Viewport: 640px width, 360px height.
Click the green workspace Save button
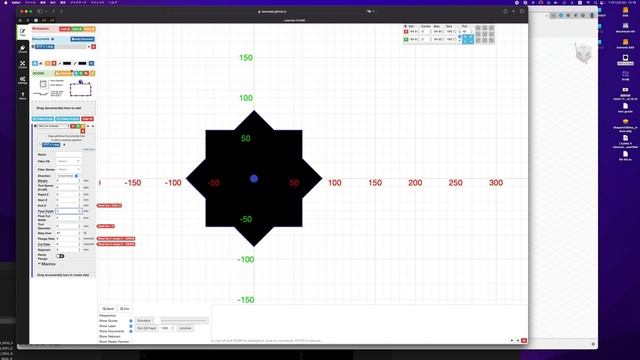[x=77, y=29]
